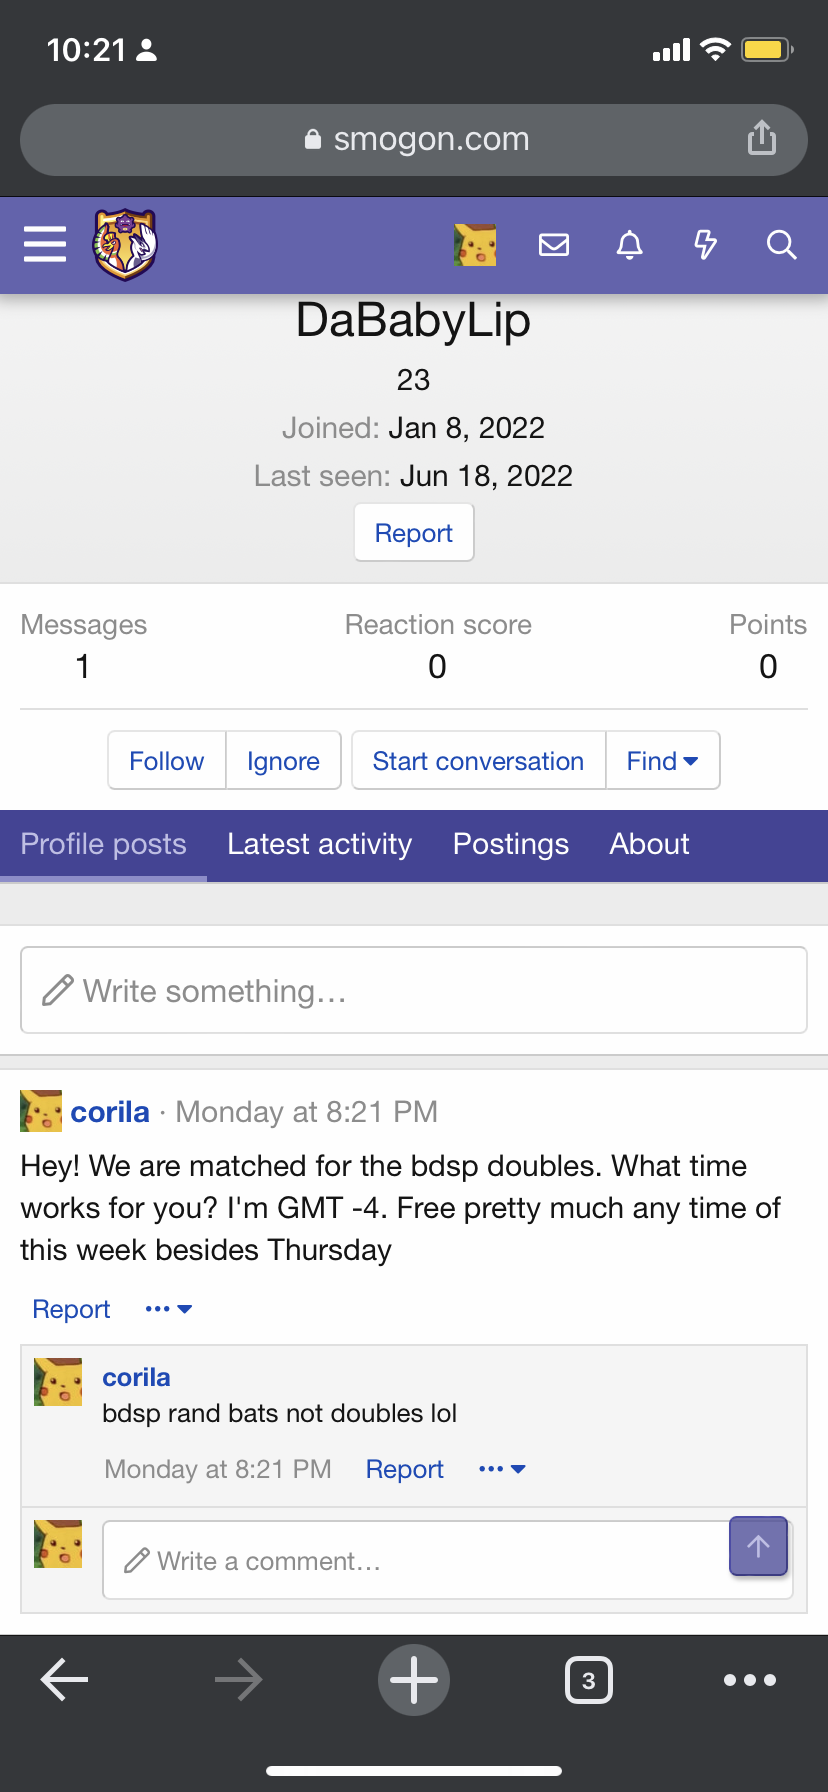Viewport: 828px width, 1792px height.
Task: Open the tab switcher showing 3 tabs
Action: 588,1680
